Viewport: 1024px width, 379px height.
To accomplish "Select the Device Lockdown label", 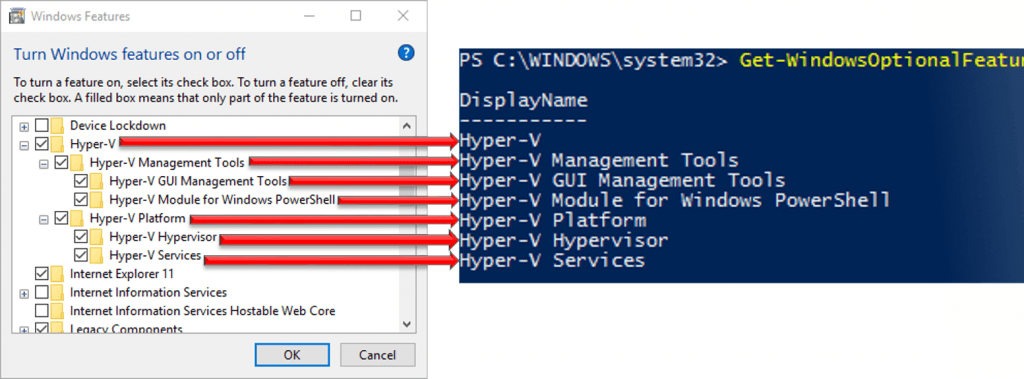I will point(118,125).
